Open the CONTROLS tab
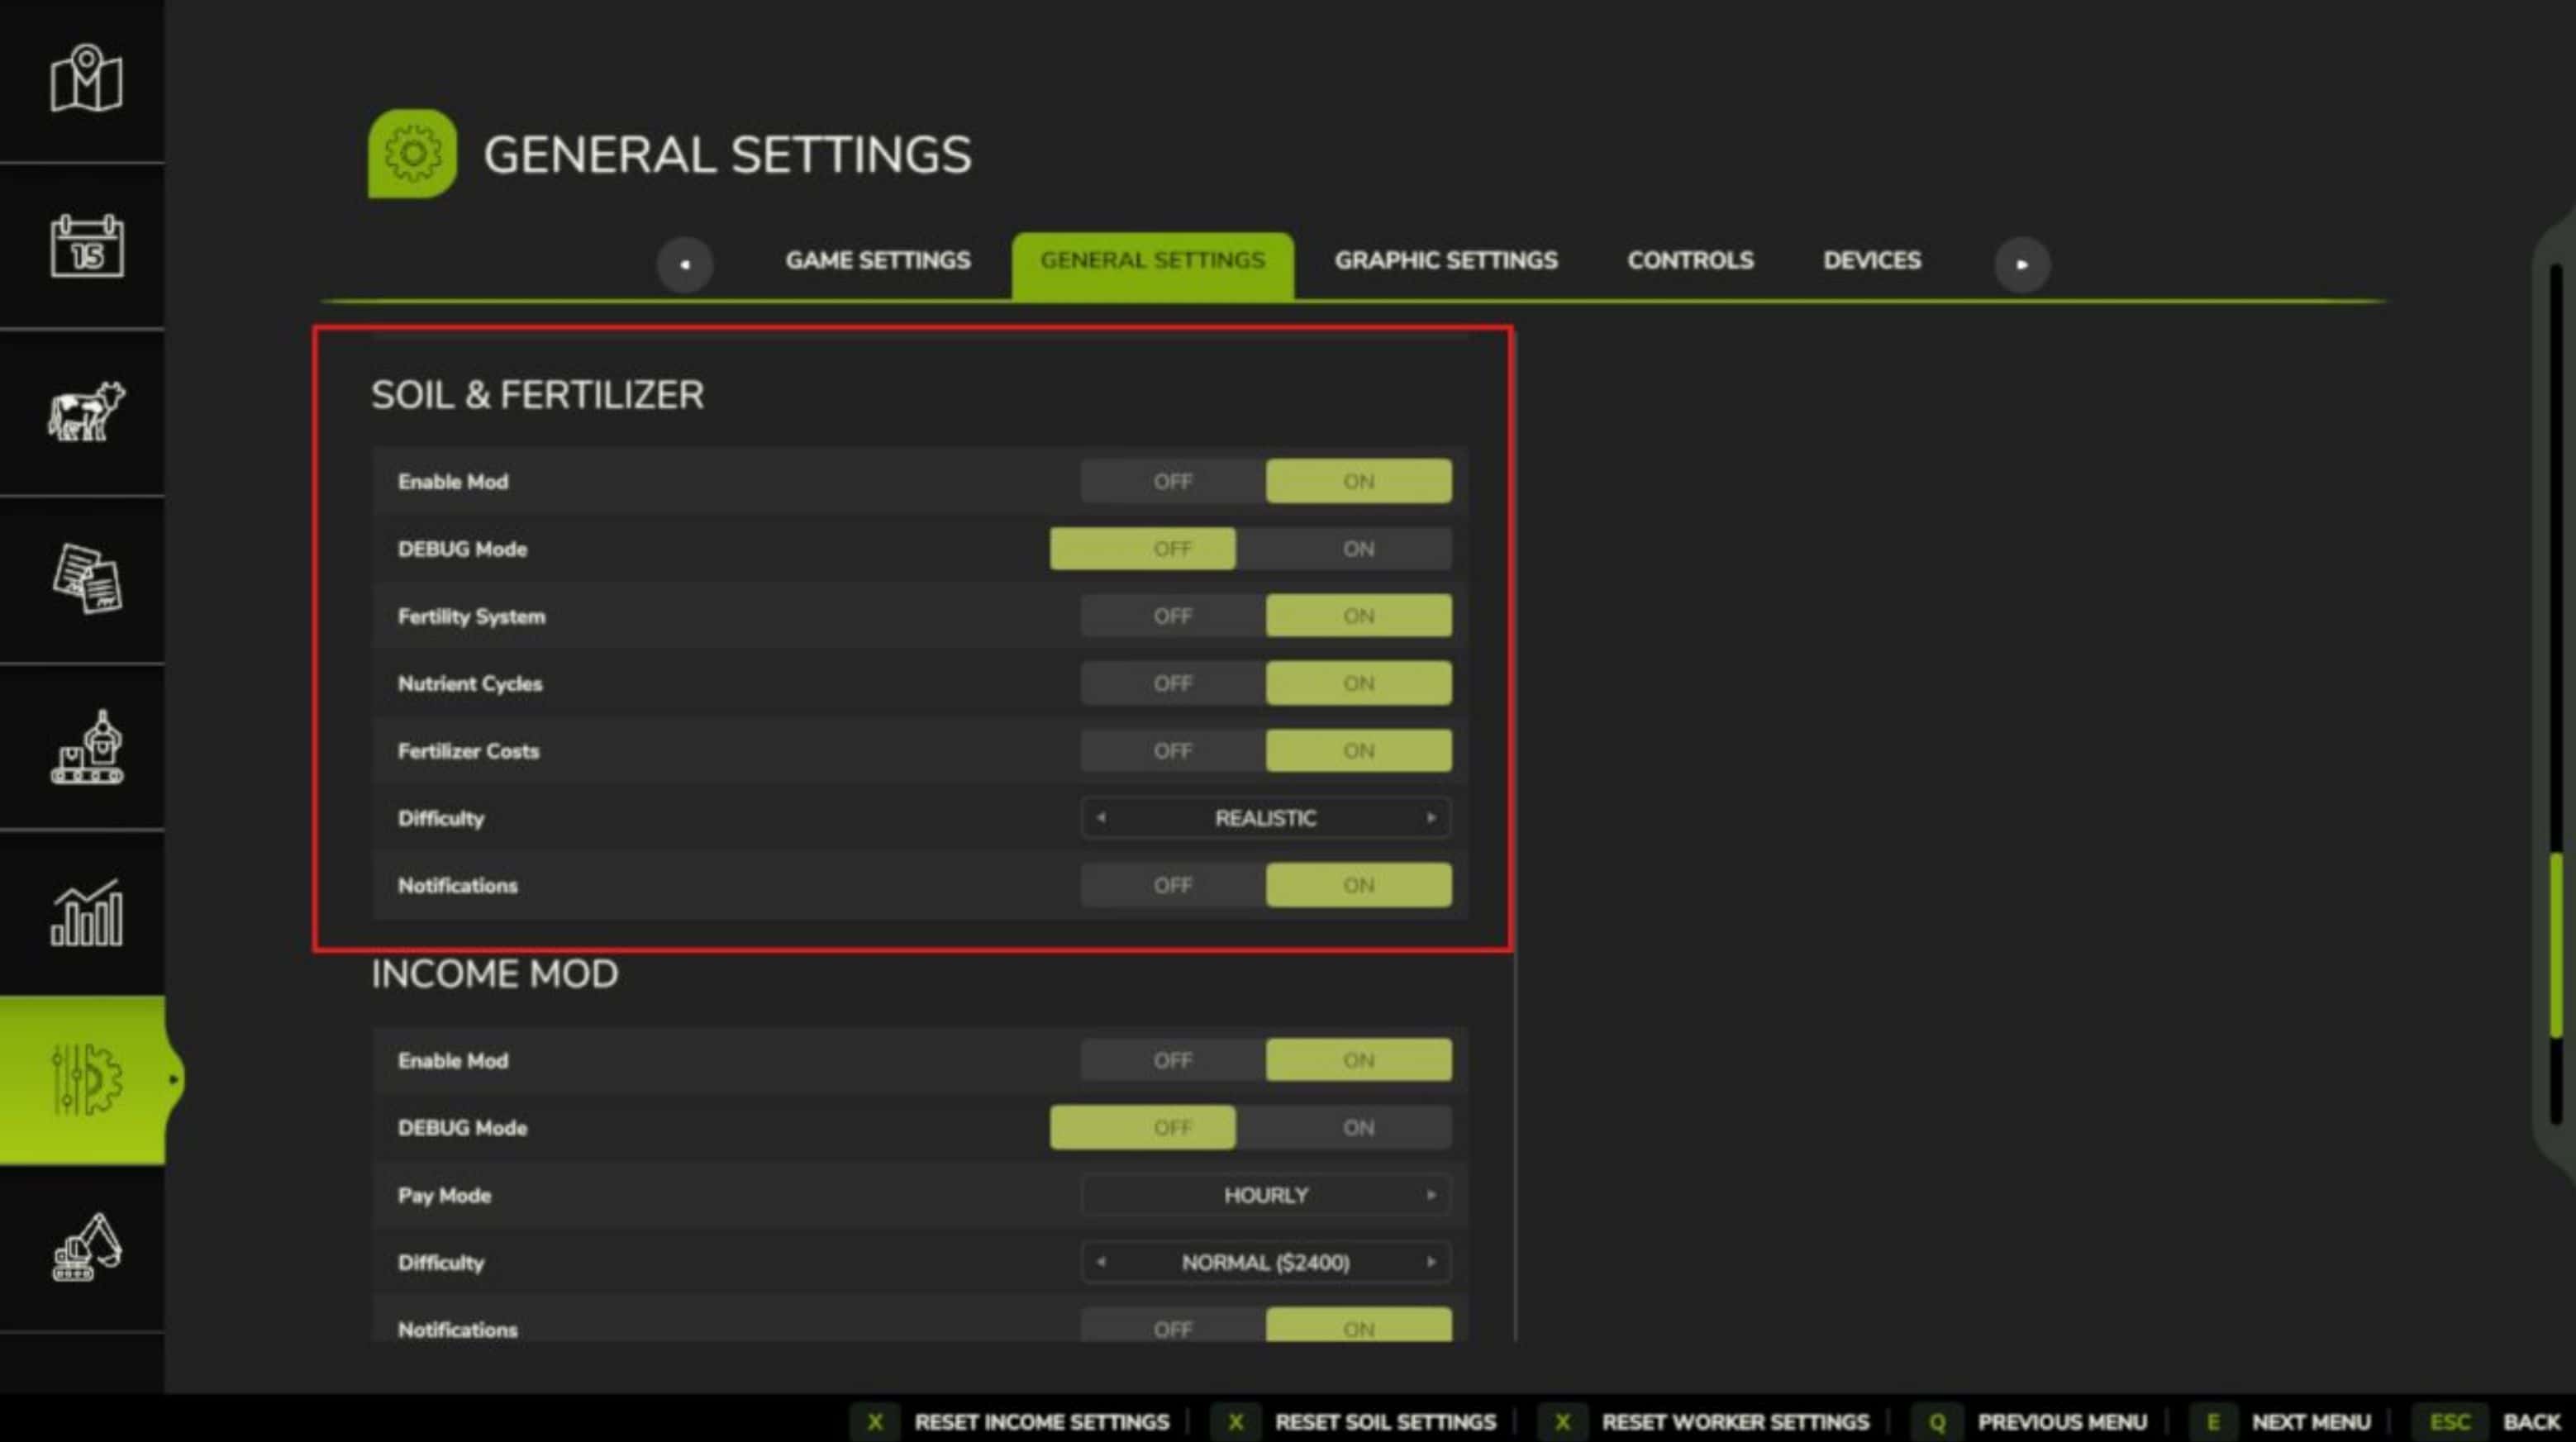This screenshot has height=1442, width=2576. (x=1689, y=260)
